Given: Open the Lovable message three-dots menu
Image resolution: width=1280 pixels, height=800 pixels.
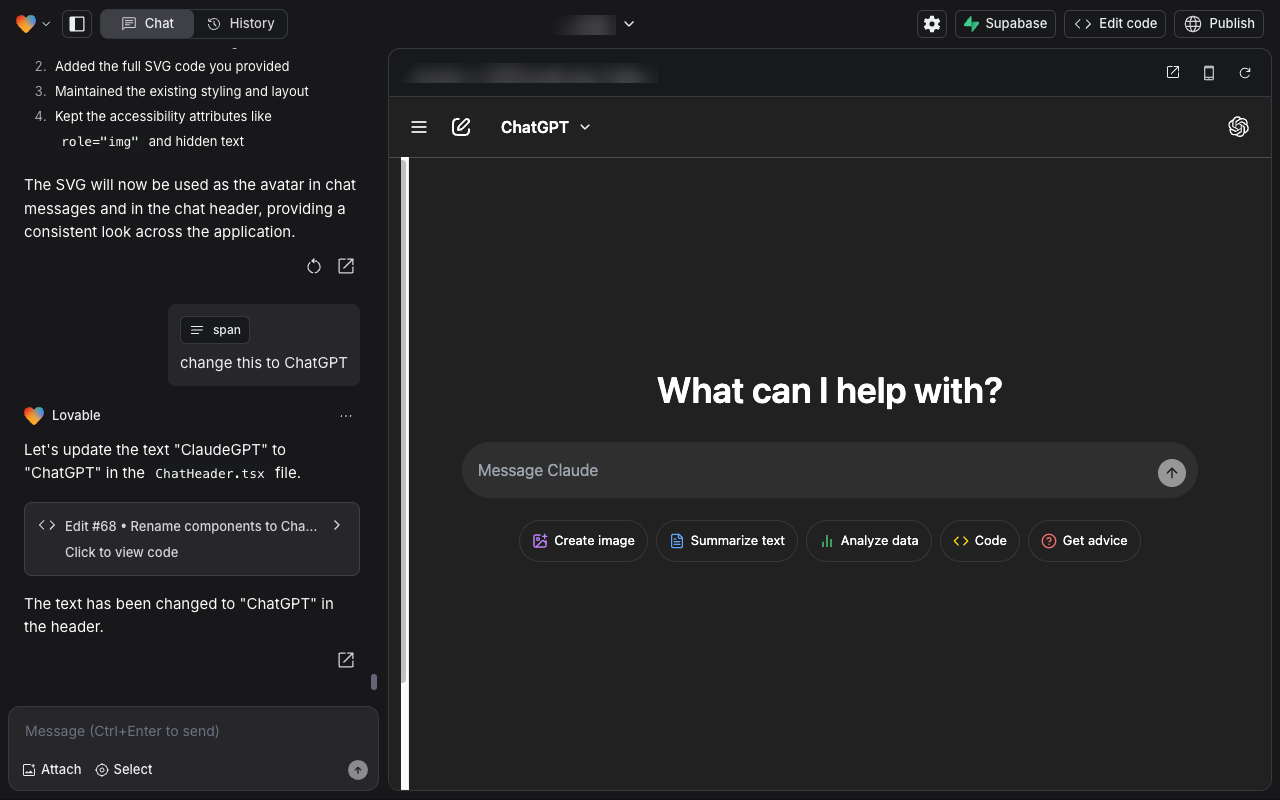Looking at the screenshot, I should click(x=346, y=416).
